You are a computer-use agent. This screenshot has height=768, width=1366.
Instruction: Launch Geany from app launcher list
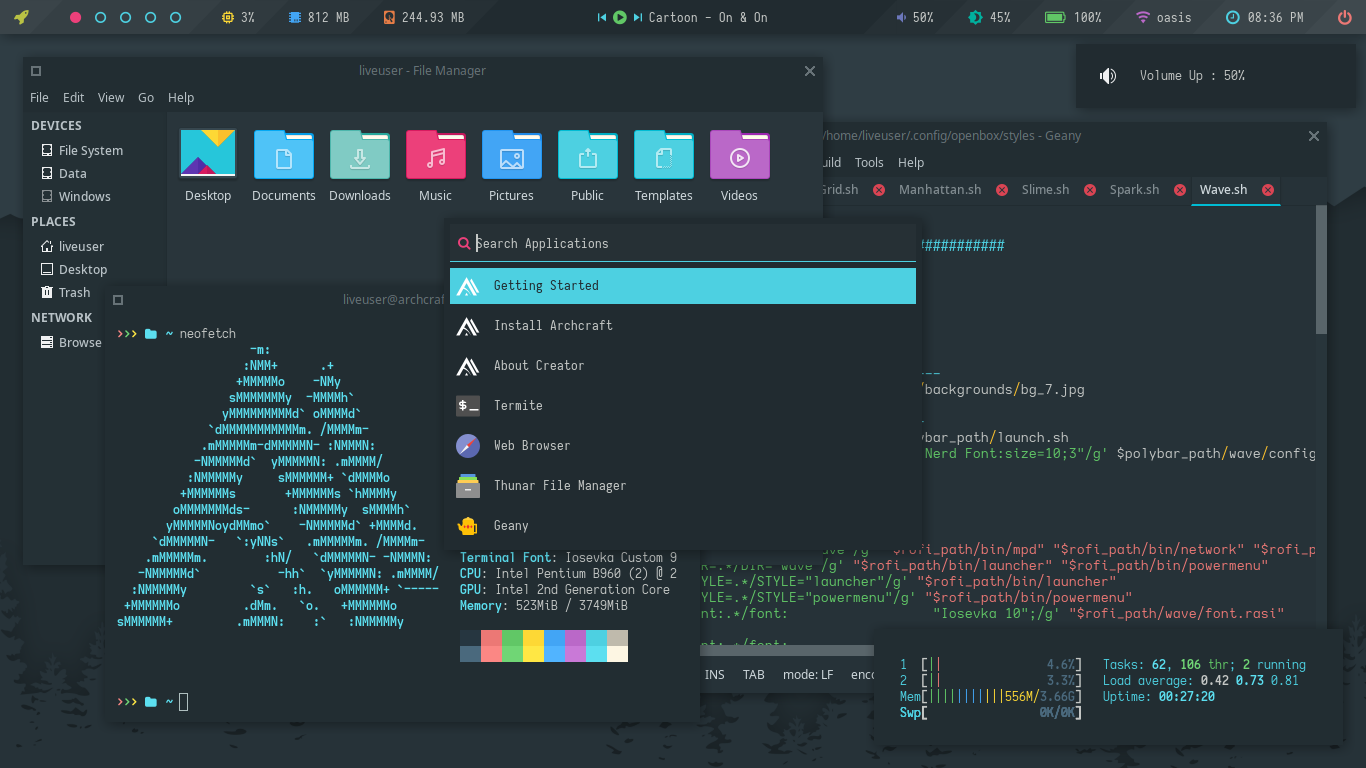pos(683,526)
